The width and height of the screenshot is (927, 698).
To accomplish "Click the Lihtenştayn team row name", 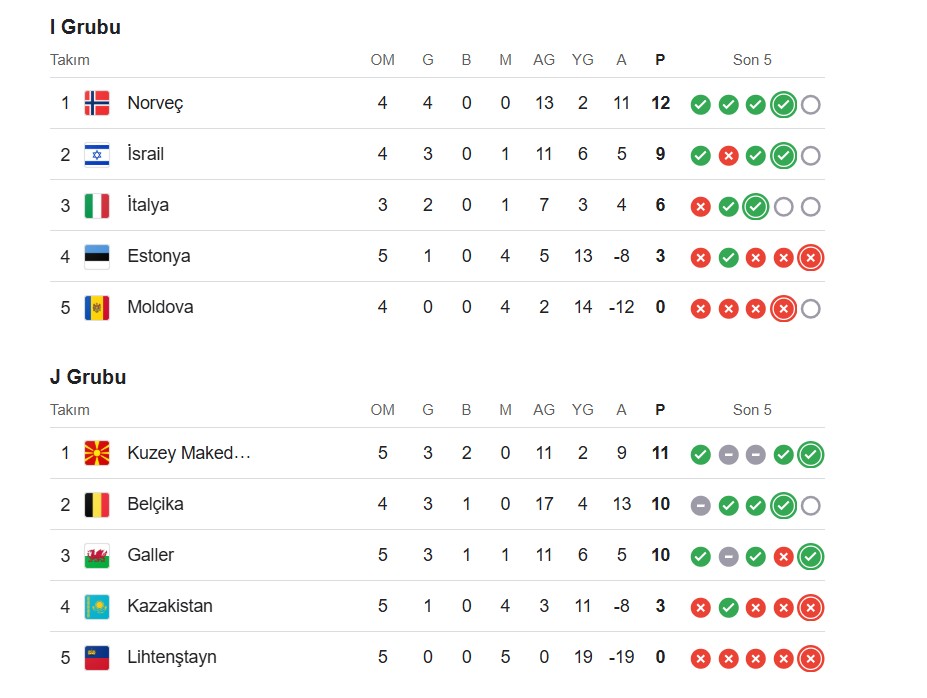I will (x=172, y=657).
